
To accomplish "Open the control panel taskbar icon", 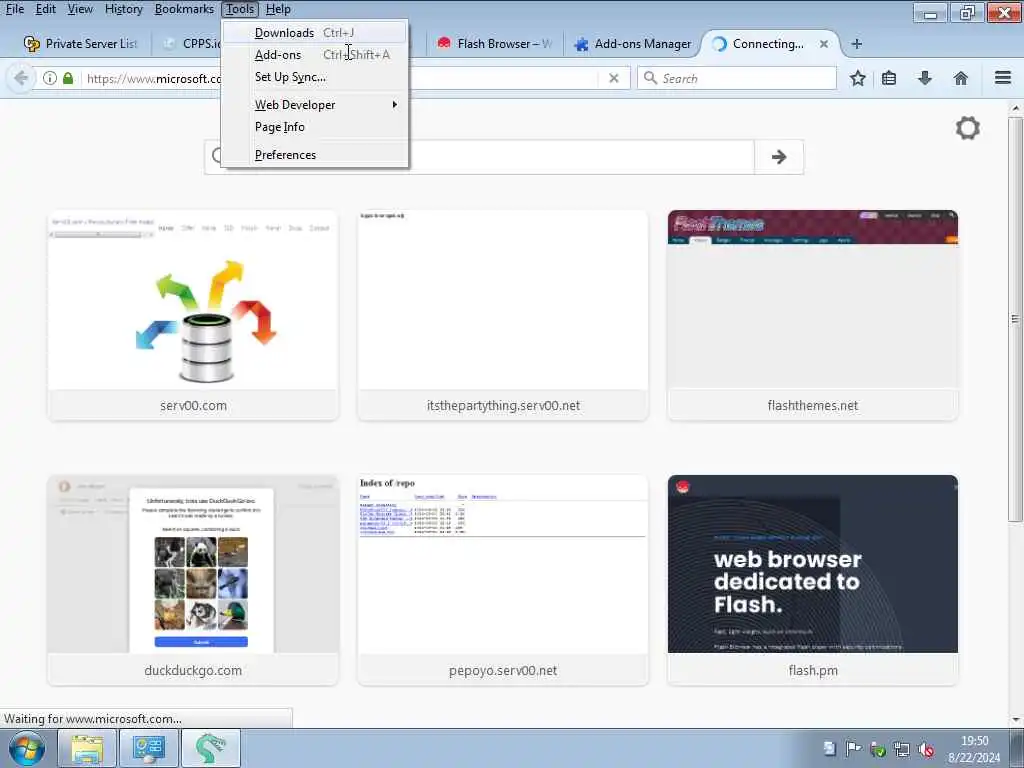I will [148, 748].
